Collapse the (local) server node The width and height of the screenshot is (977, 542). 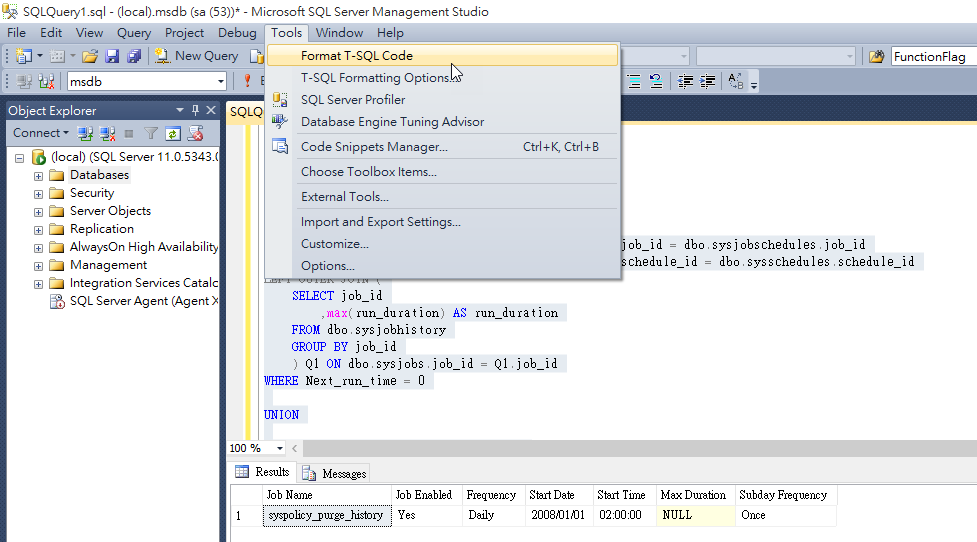tap(19, 158)
